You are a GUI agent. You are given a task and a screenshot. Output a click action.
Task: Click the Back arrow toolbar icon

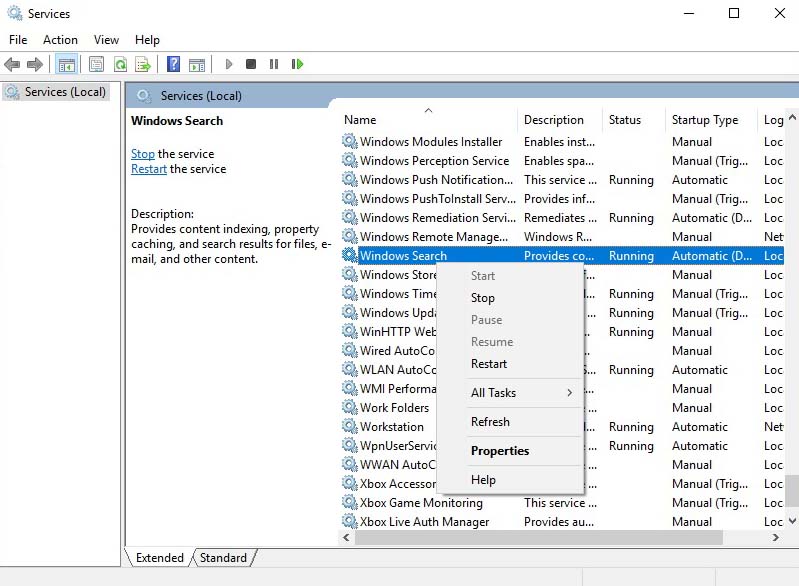12,64
